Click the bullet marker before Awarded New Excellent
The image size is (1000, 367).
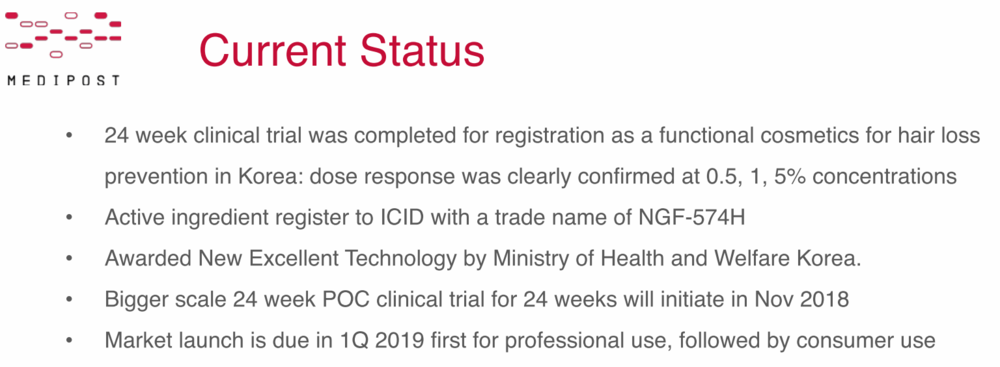click(70, 258)
